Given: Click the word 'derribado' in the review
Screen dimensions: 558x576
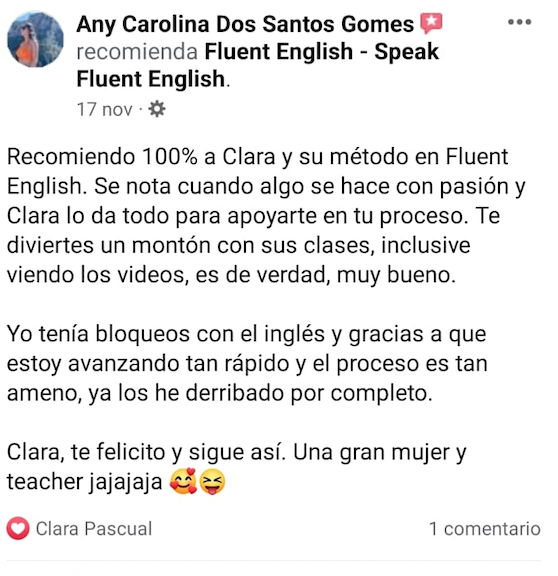Looking at the screenshot, I should [235, 393].
